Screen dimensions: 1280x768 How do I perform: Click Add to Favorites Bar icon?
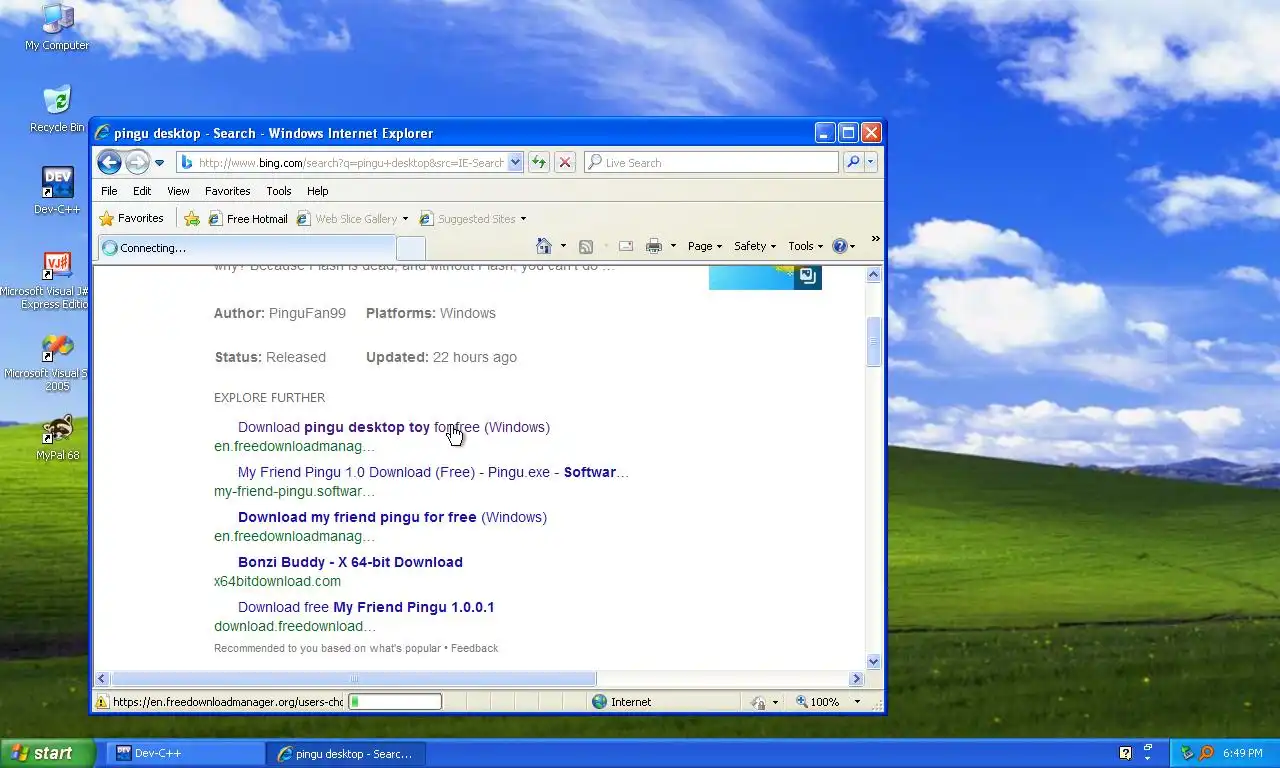pos(192,218)
